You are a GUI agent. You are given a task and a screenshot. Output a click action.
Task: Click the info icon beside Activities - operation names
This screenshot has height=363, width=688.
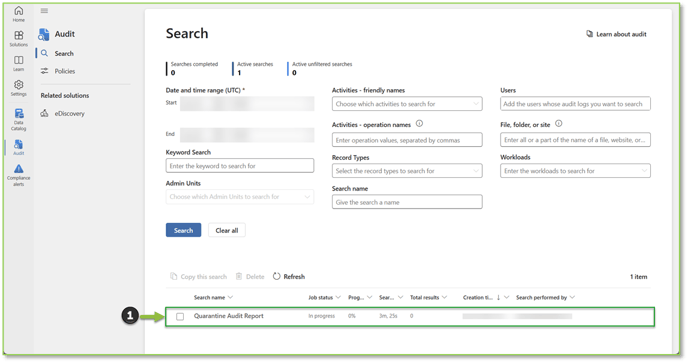419,124
